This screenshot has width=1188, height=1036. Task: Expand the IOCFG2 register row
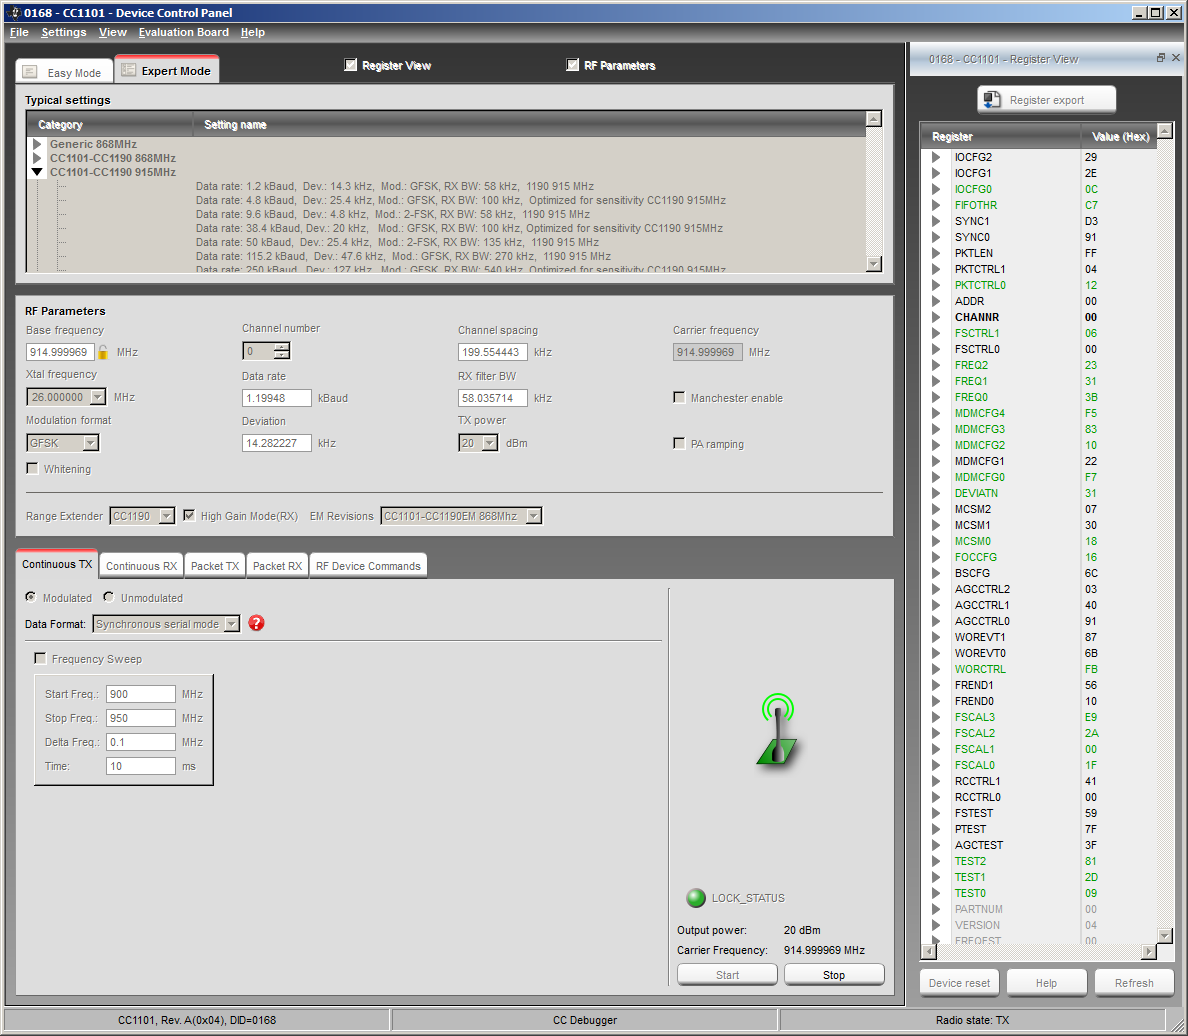point(936,157)
